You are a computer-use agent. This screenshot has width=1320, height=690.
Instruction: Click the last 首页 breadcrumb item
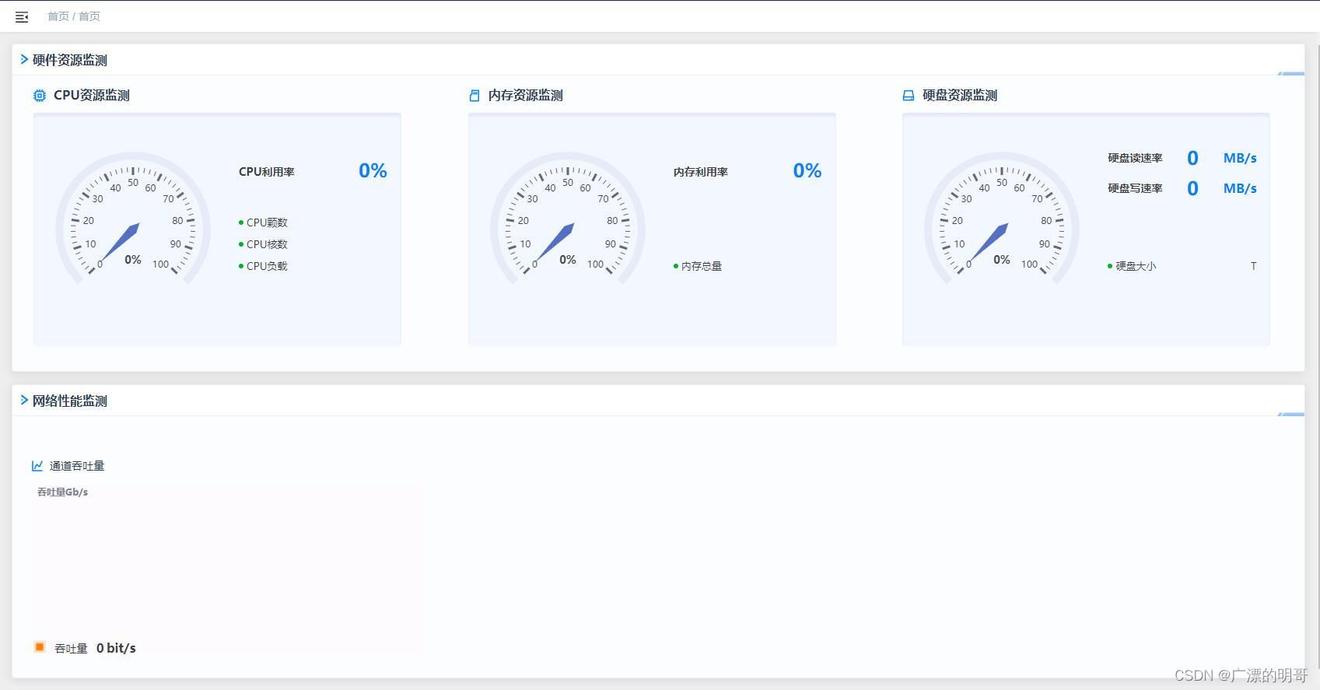coord(90,17)
